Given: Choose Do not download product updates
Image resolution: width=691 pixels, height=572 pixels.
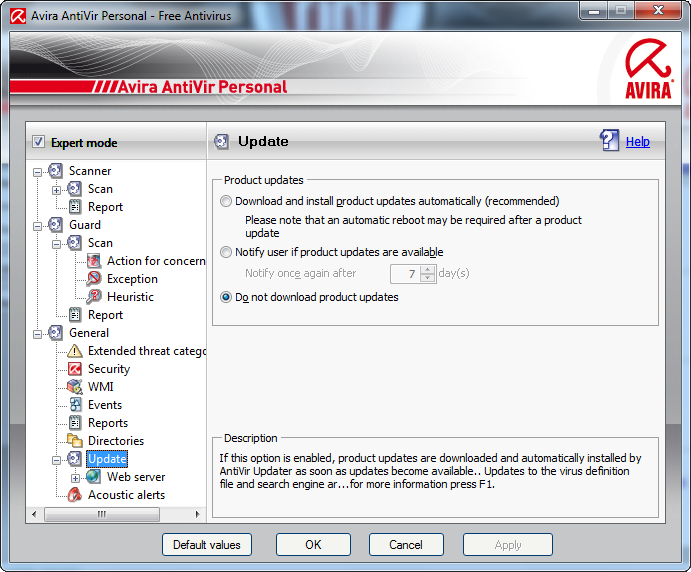Looking at the screenshot, I should pos(225,297).
